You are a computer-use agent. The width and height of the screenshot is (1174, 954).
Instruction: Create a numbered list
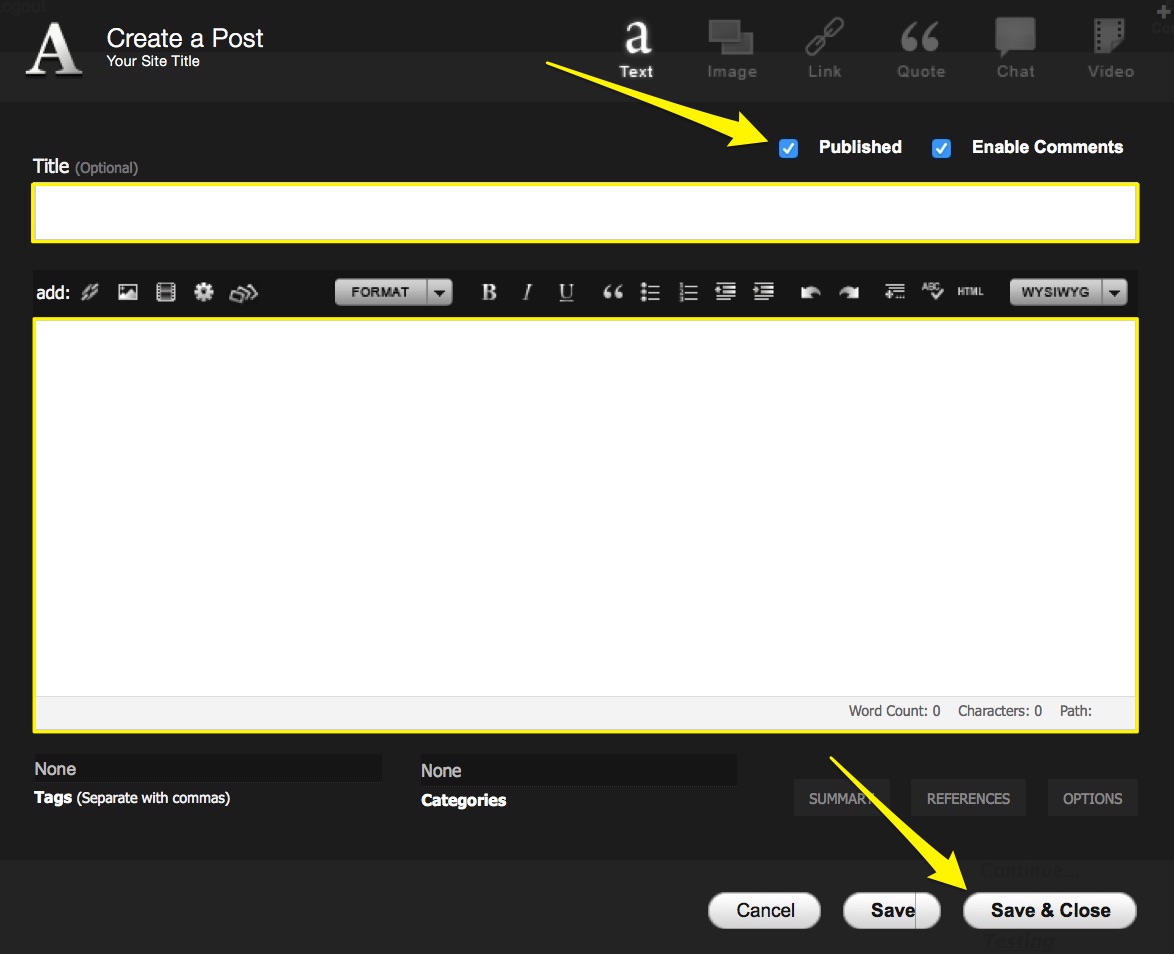pos(688,292)
